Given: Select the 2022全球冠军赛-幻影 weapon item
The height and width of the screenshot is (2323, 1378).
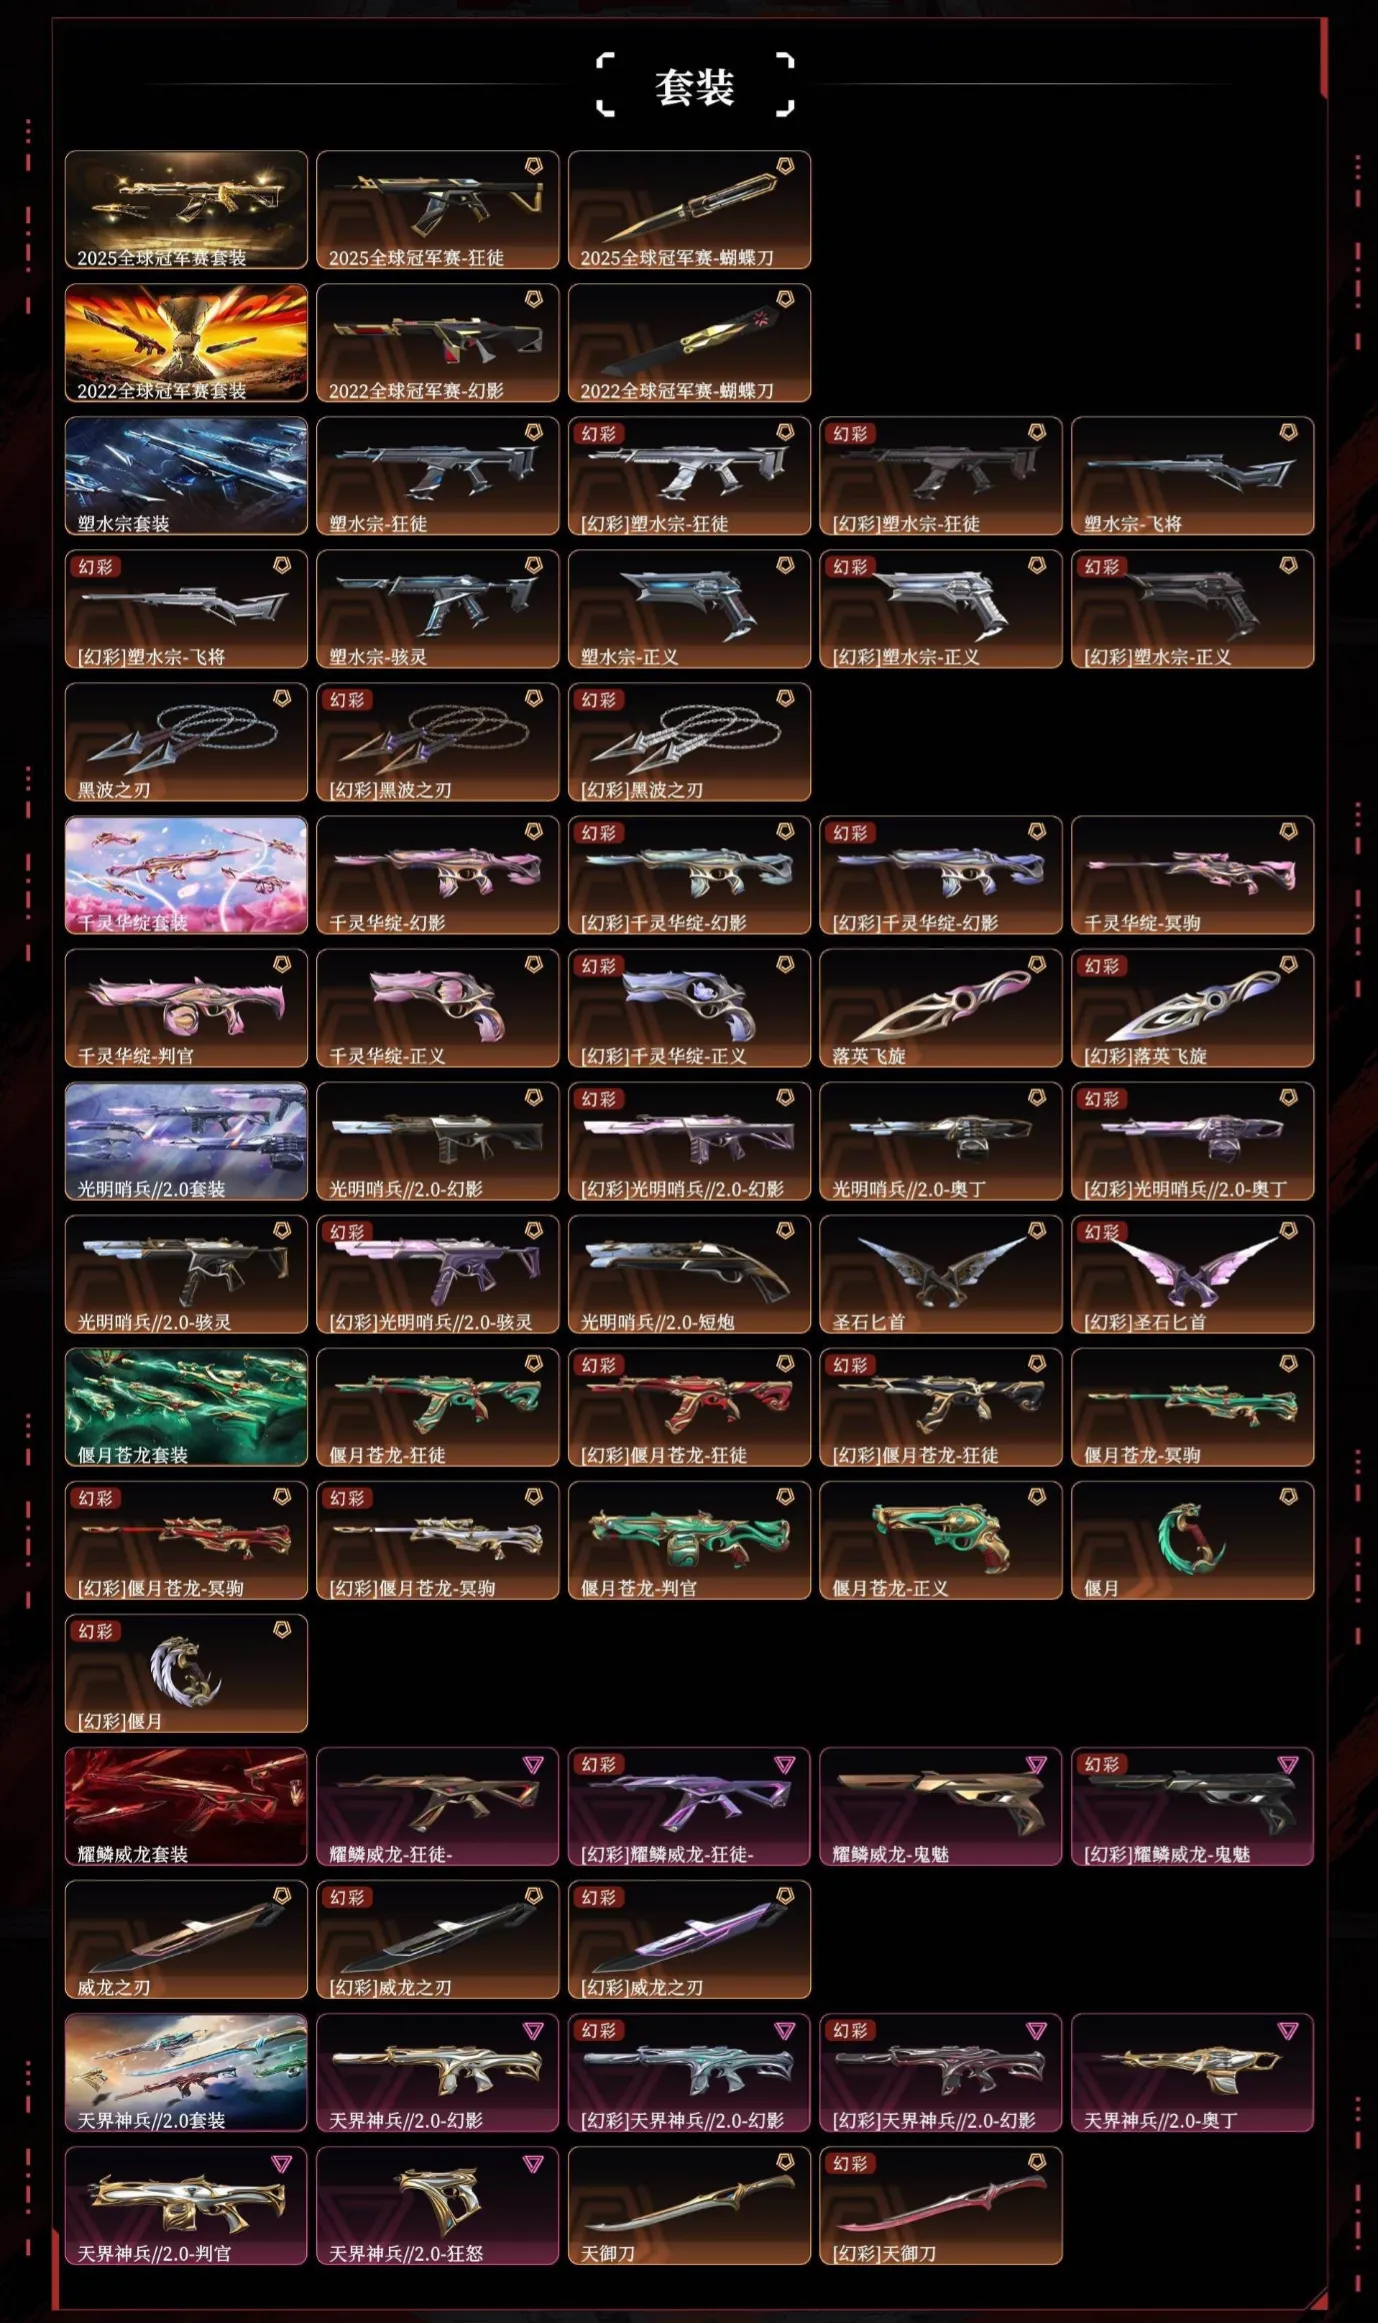Looking at the screenshot, I should [438, 343].
